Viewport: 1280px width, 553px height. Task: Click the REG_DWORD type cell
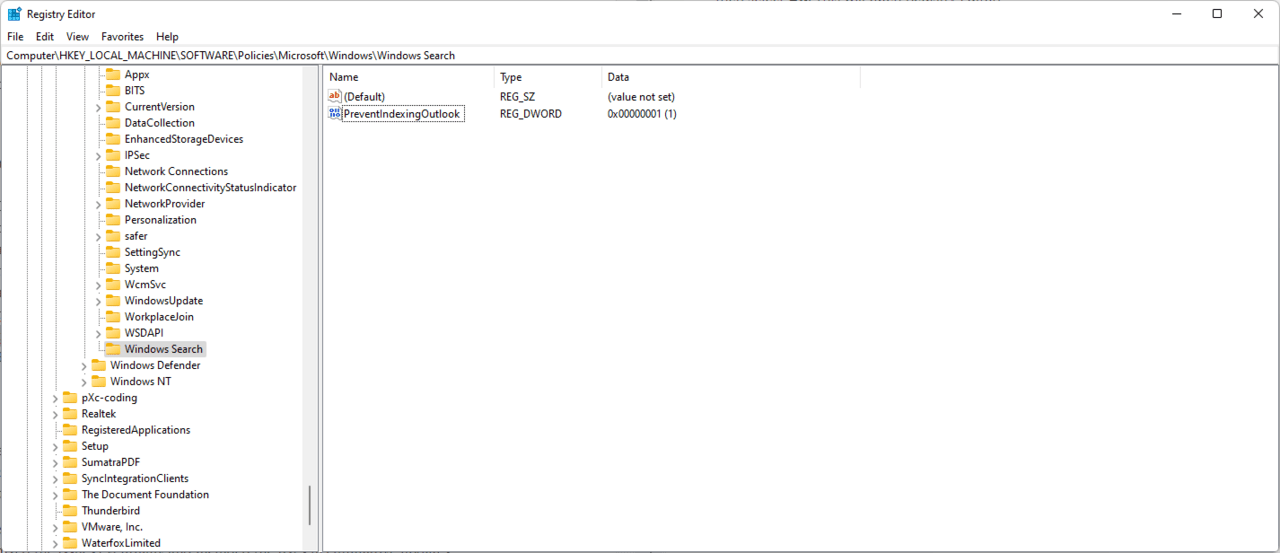point(531,114)
